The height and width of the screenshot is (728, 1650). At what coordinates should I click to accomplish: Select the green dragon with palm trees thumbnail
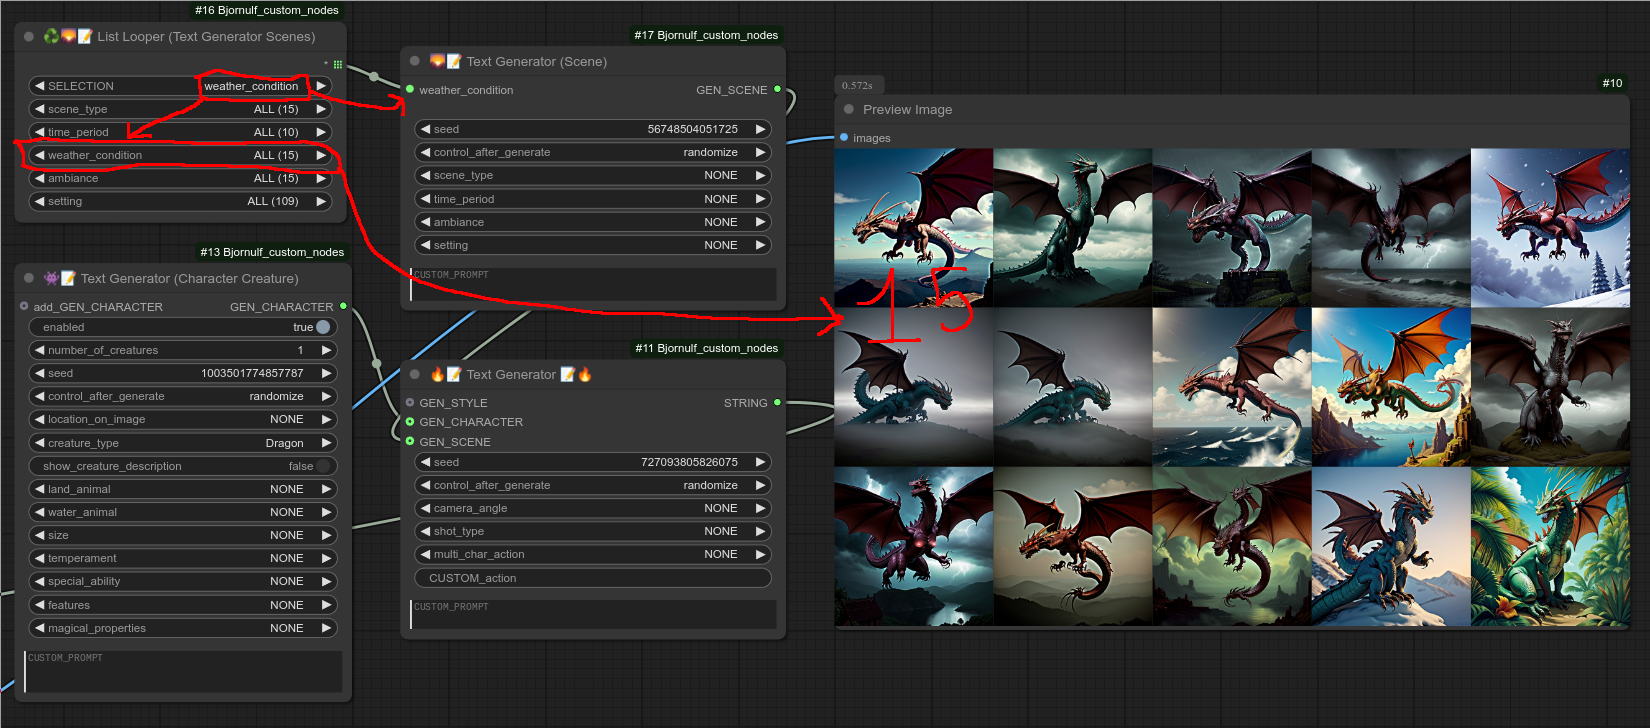click(x=1549, y=546)
